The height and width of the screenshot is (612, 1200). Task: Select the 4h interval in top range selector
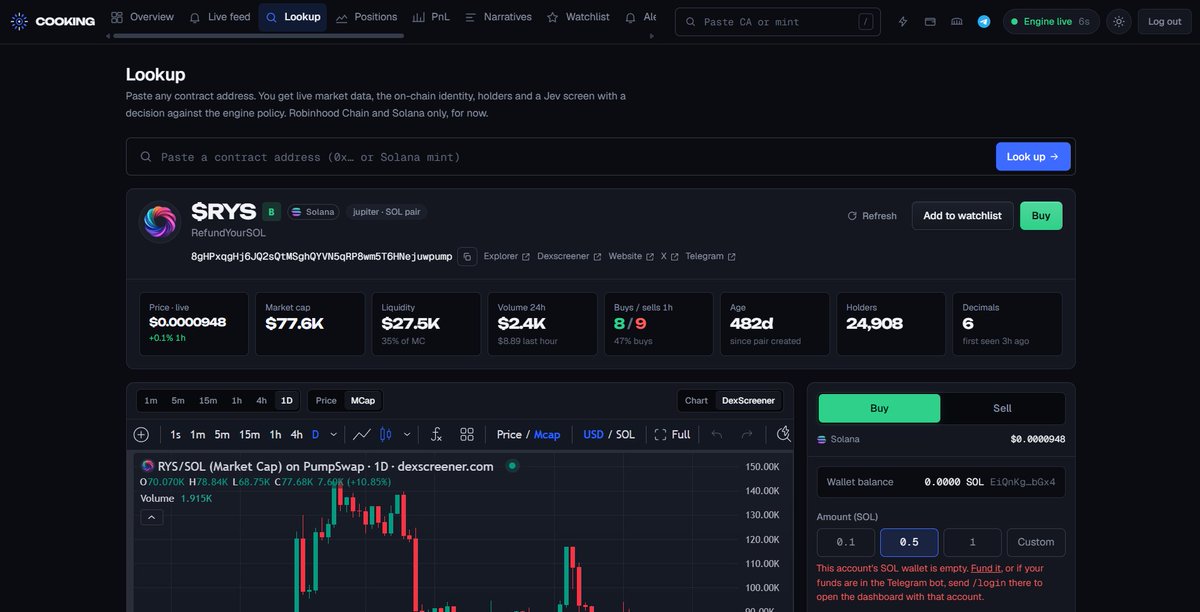262,400
